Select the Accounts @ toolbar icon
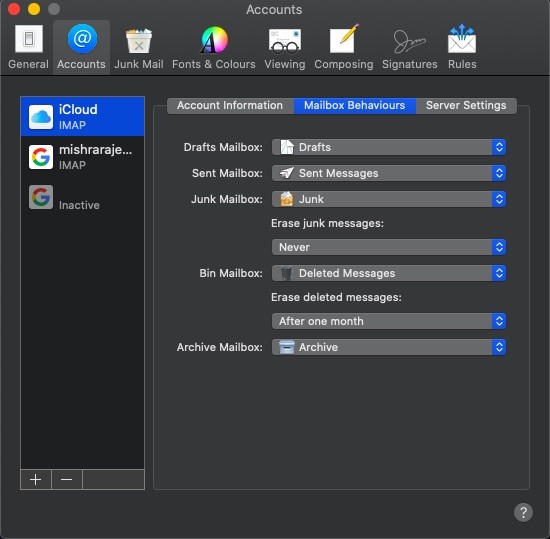This screenshot has height=539, width=550. (81, 47)
